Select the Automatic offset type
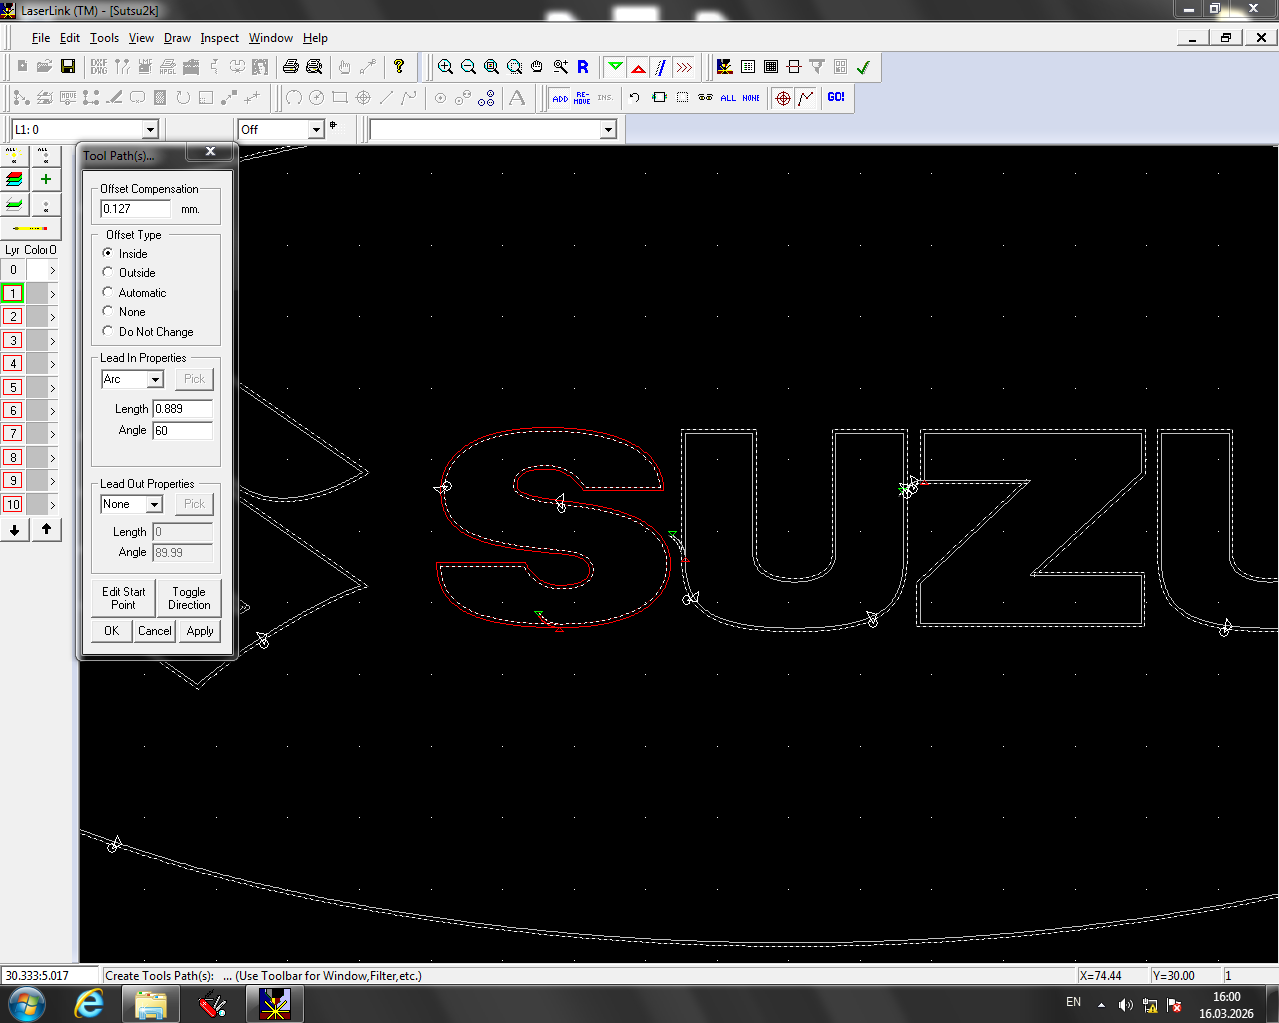1279x1023 pixels. pyautogui.click(x=108, y=292)
